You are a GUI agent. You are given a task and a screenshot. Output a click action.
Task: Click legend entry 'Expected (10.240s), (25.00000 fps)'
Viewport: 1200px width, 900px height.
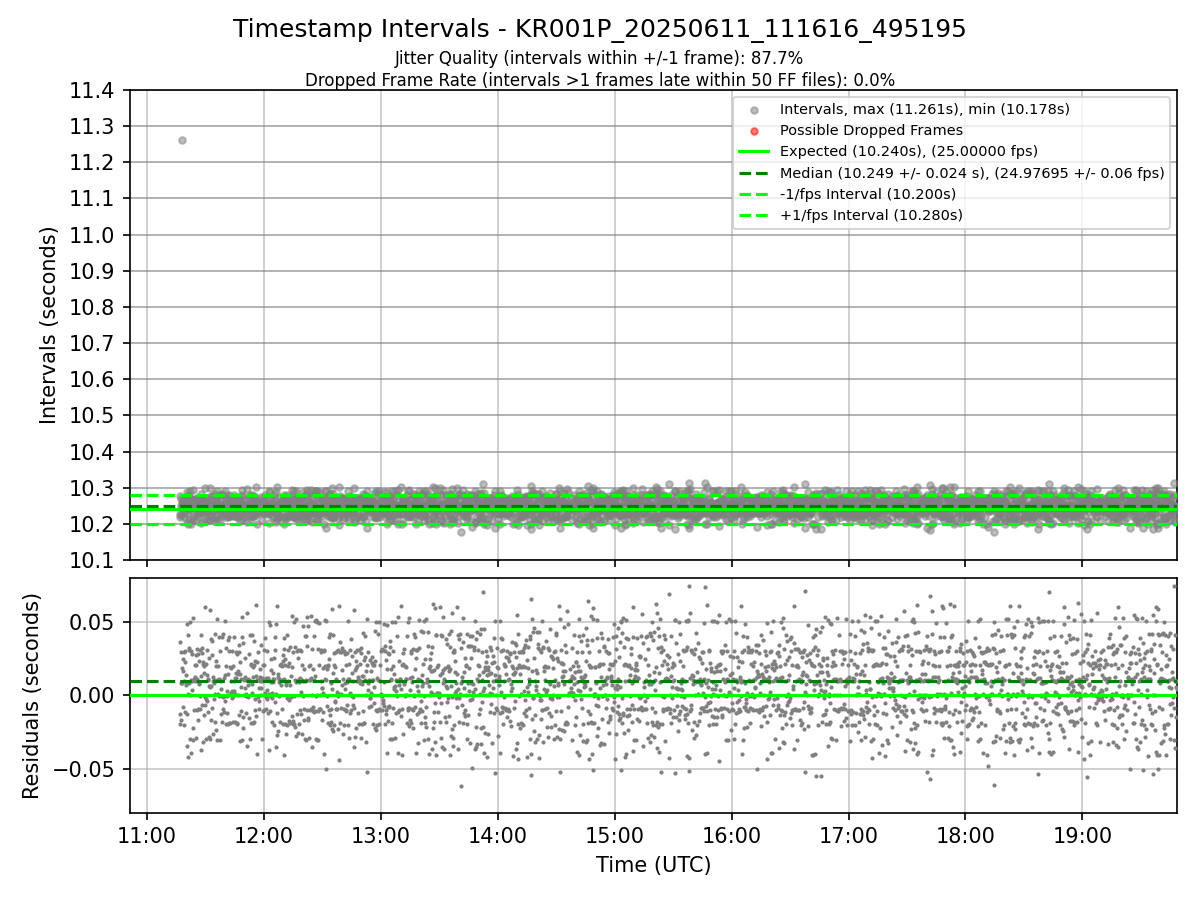pos(909,151)
